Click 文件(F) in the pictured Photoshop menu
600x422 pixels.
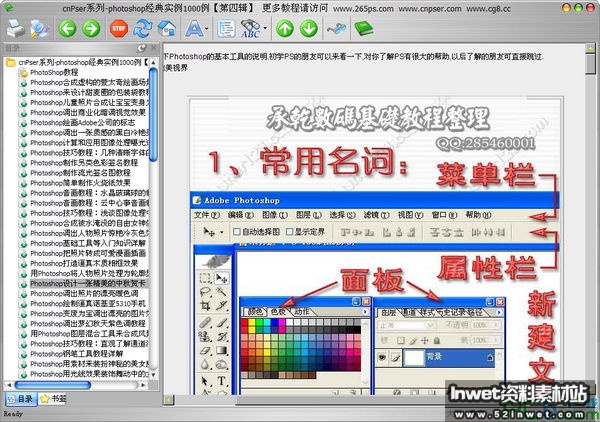click(206, 215)
